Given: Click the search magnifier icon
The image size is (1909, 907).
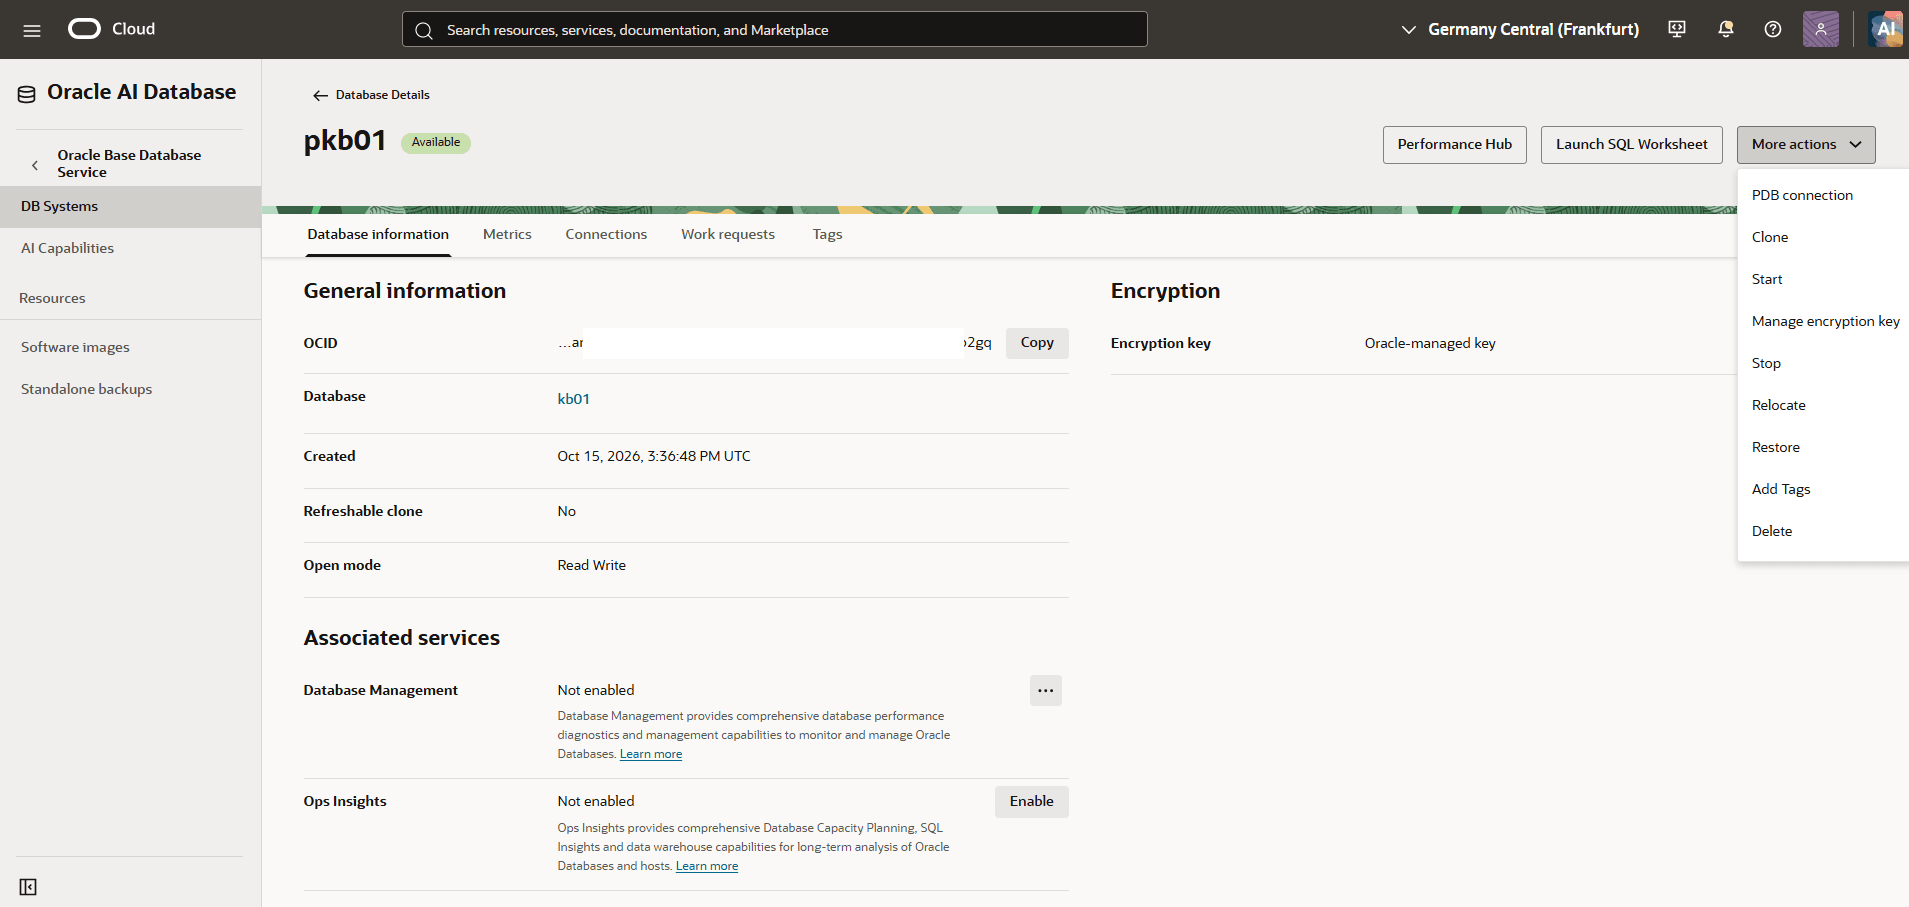Looking at the screenshot, I should click(424, 30).
